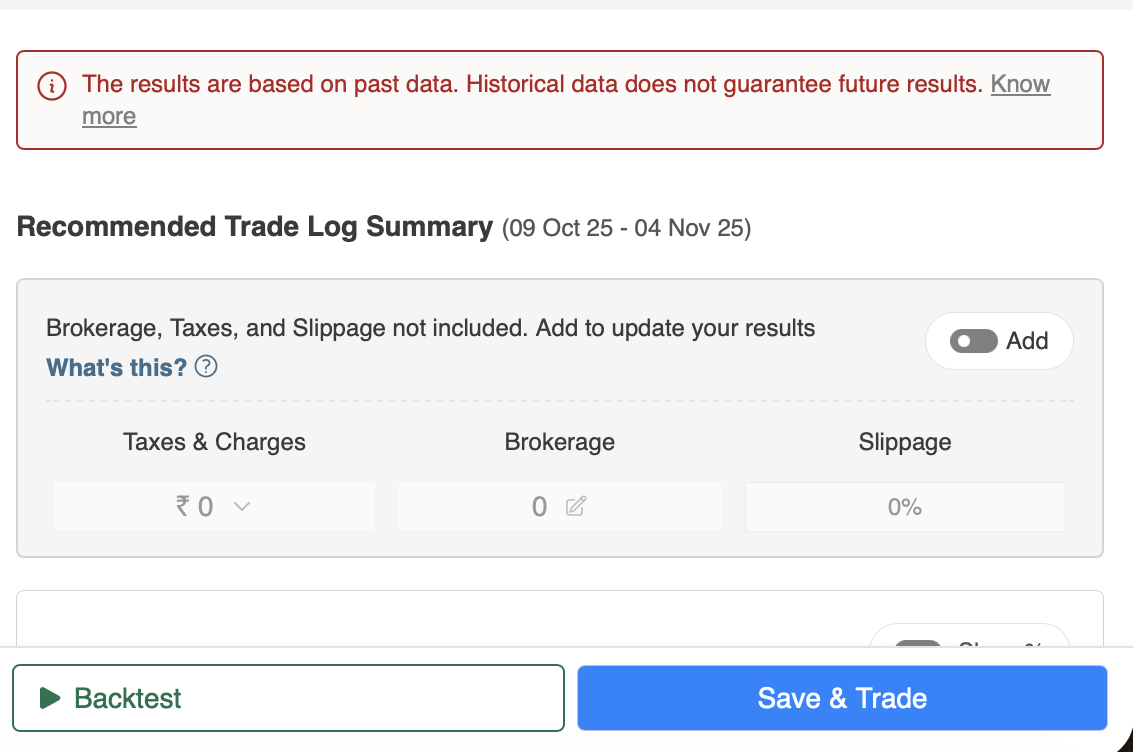Click the Brokerage value 0 field
This screenshot has height=752, width=1133.
click(540, 507)
